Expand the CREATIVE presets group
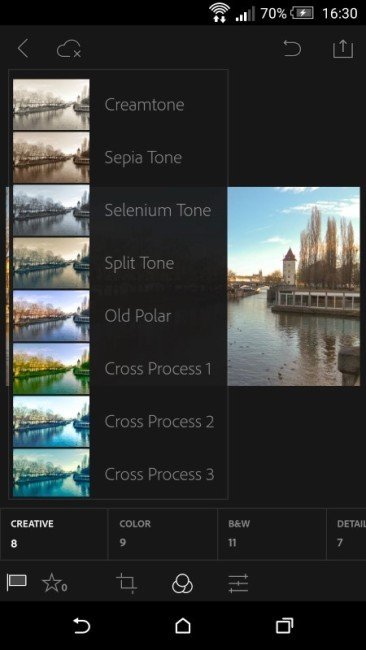Screen dimensions: 366x650 click(54, 534)
